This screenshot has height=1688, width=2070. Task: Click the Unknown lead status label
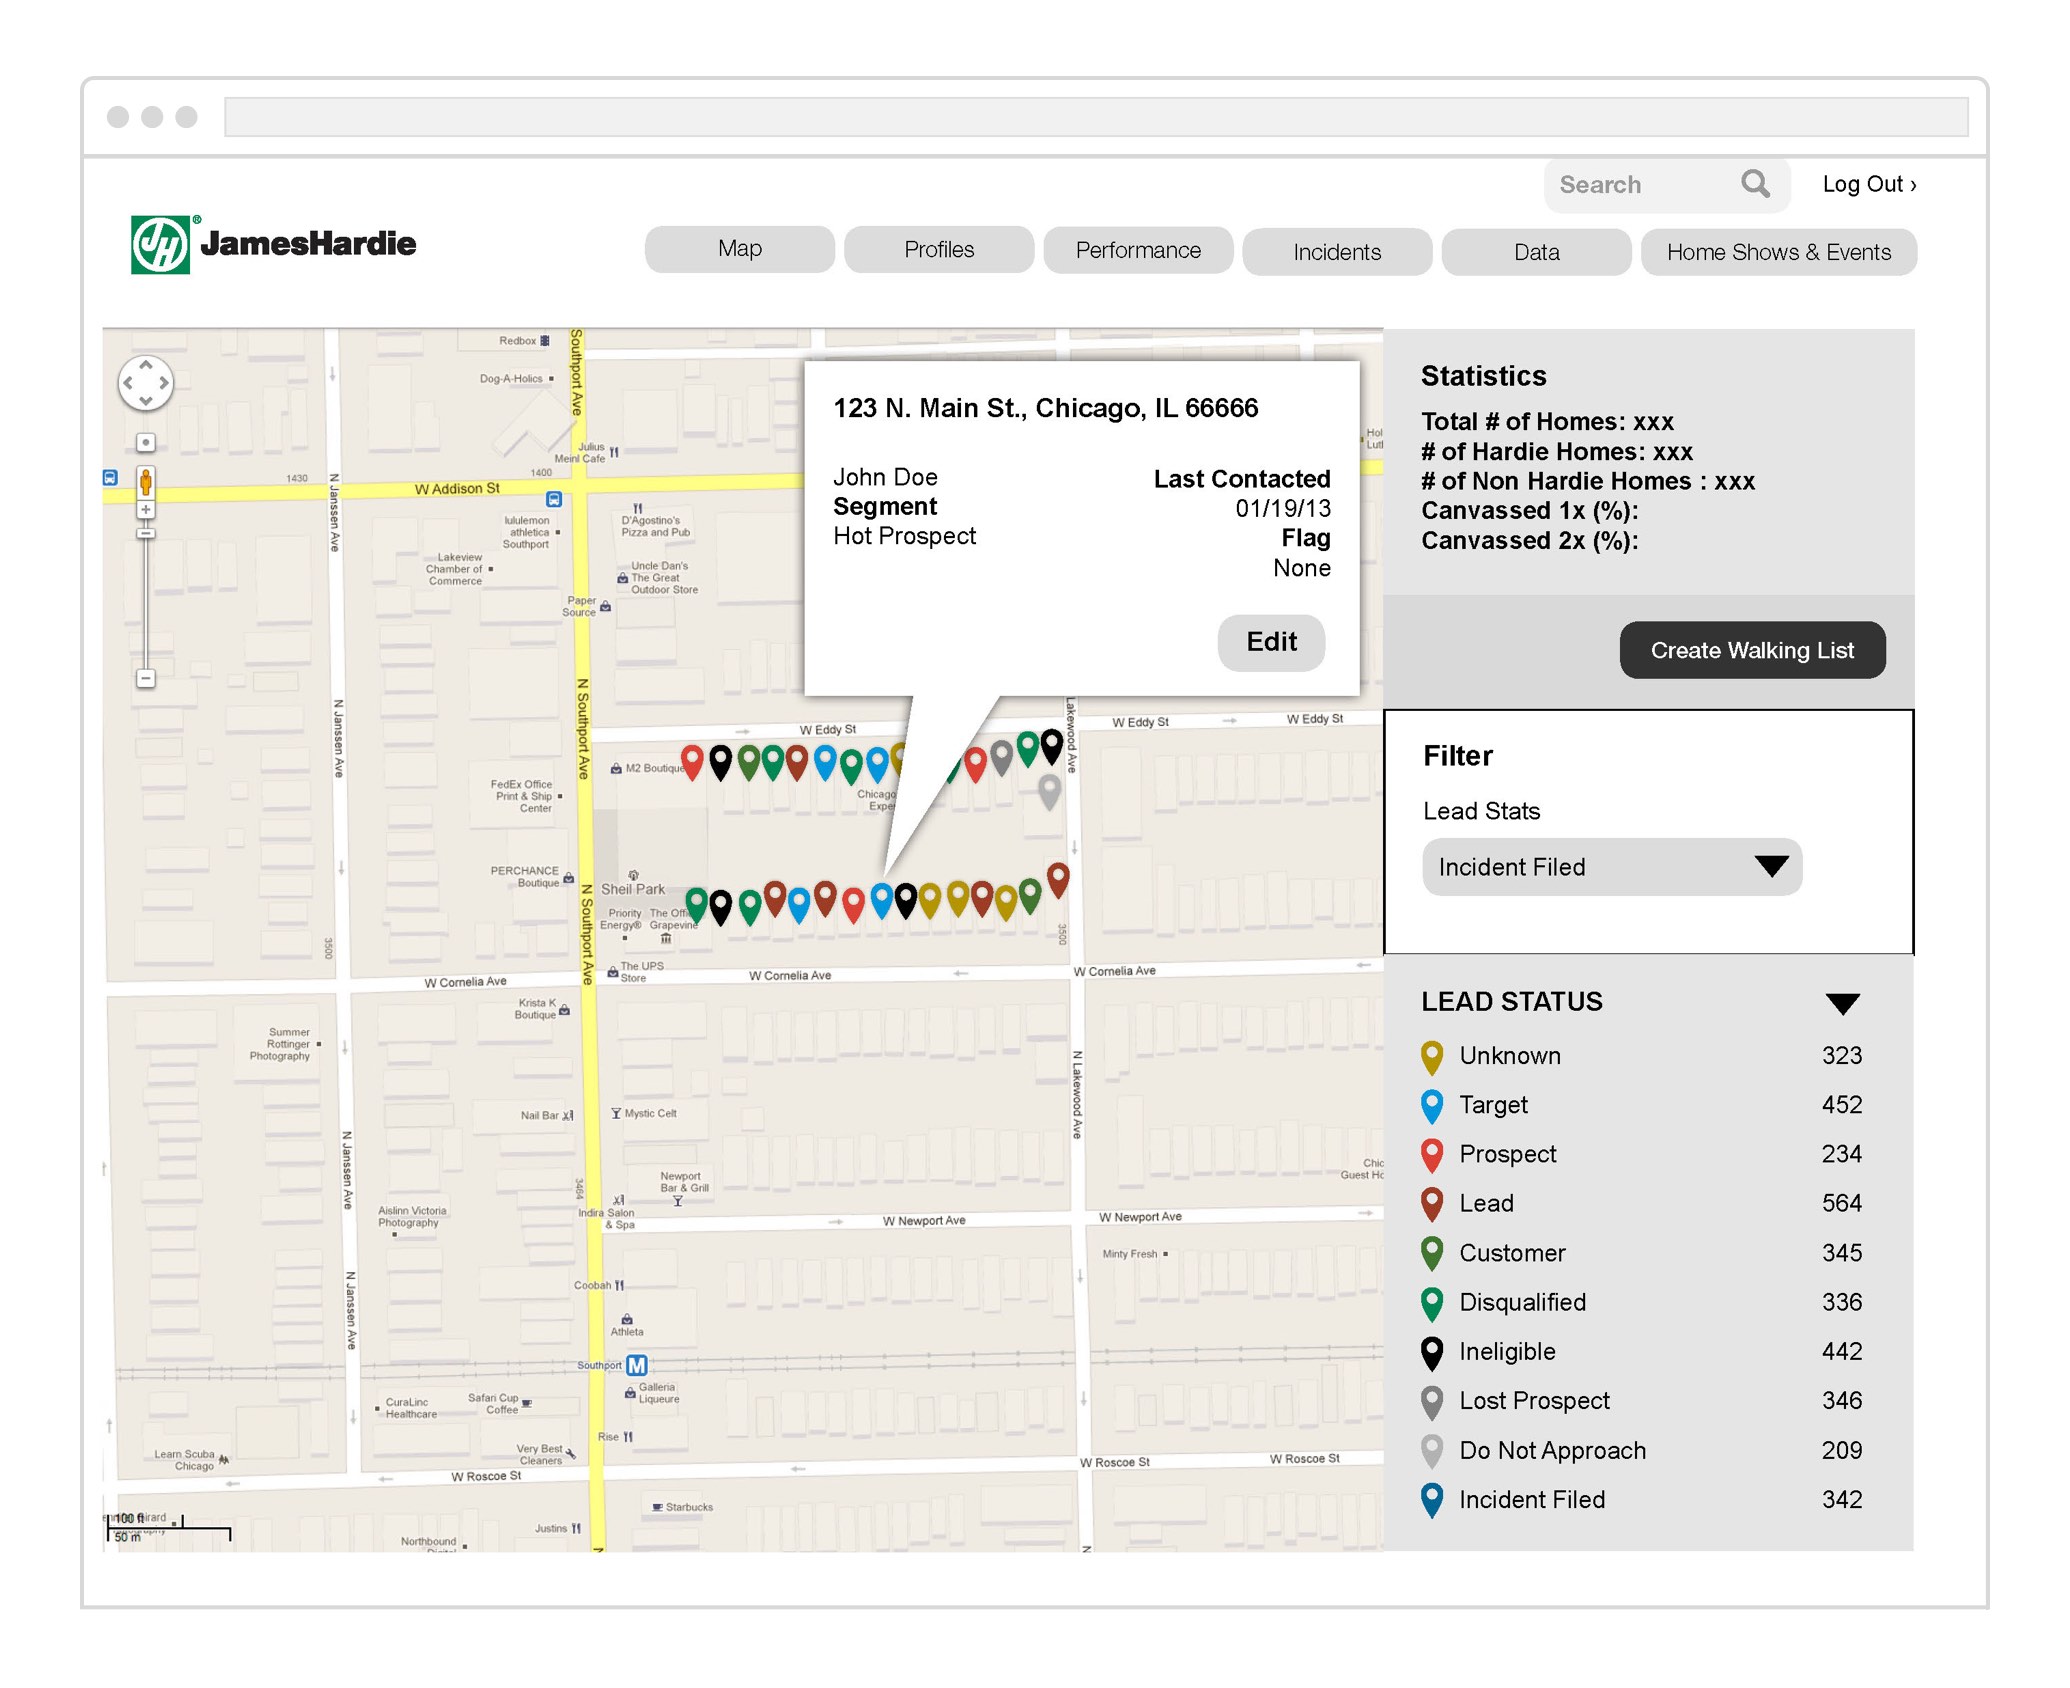[1510, 1056]
